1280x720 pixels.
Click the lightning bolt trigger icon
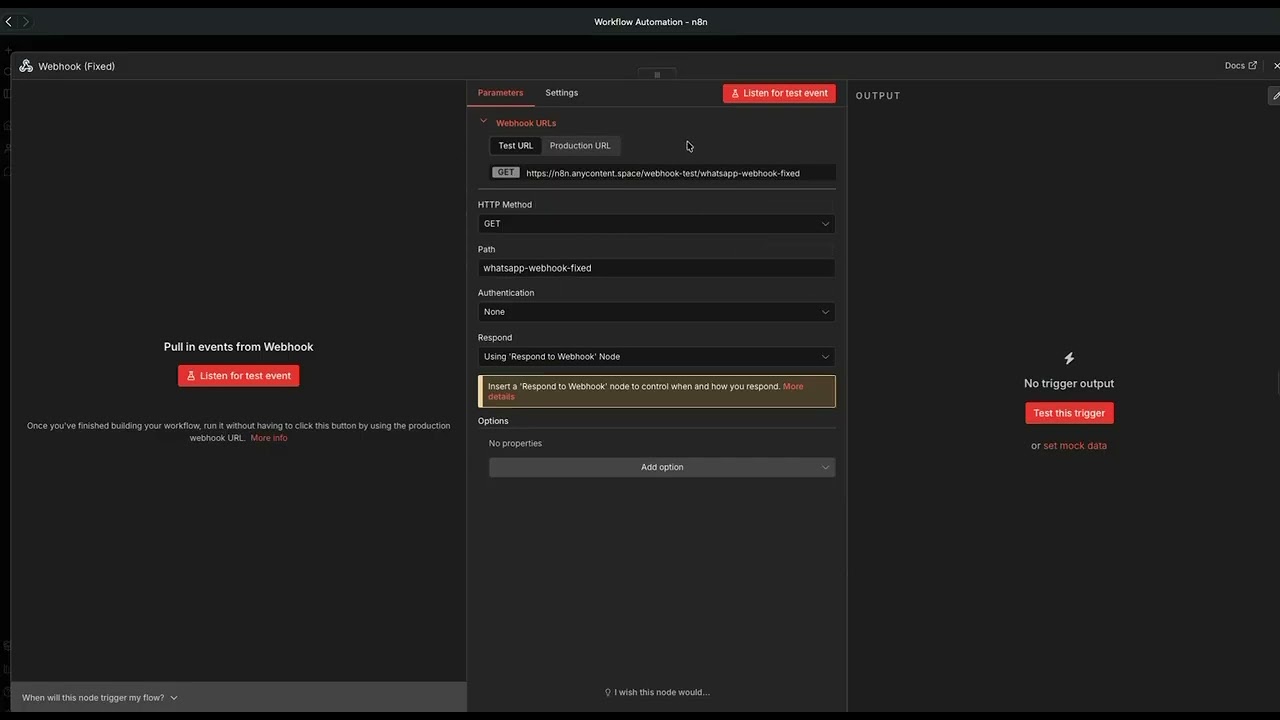click(x=1069, y=358)
